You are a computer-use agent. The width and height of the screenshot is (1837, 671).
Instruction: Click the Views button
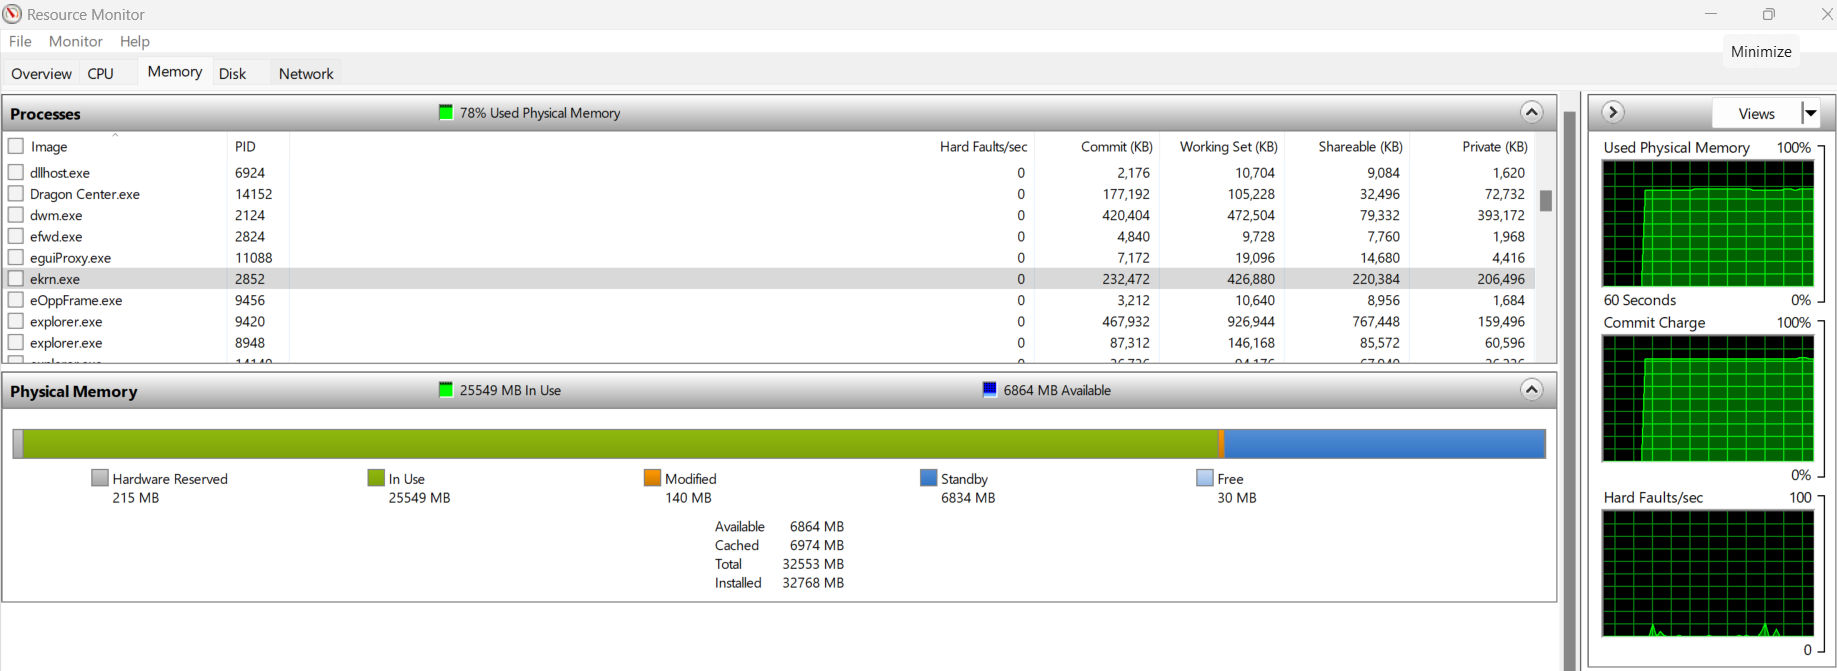(1756, 113)
